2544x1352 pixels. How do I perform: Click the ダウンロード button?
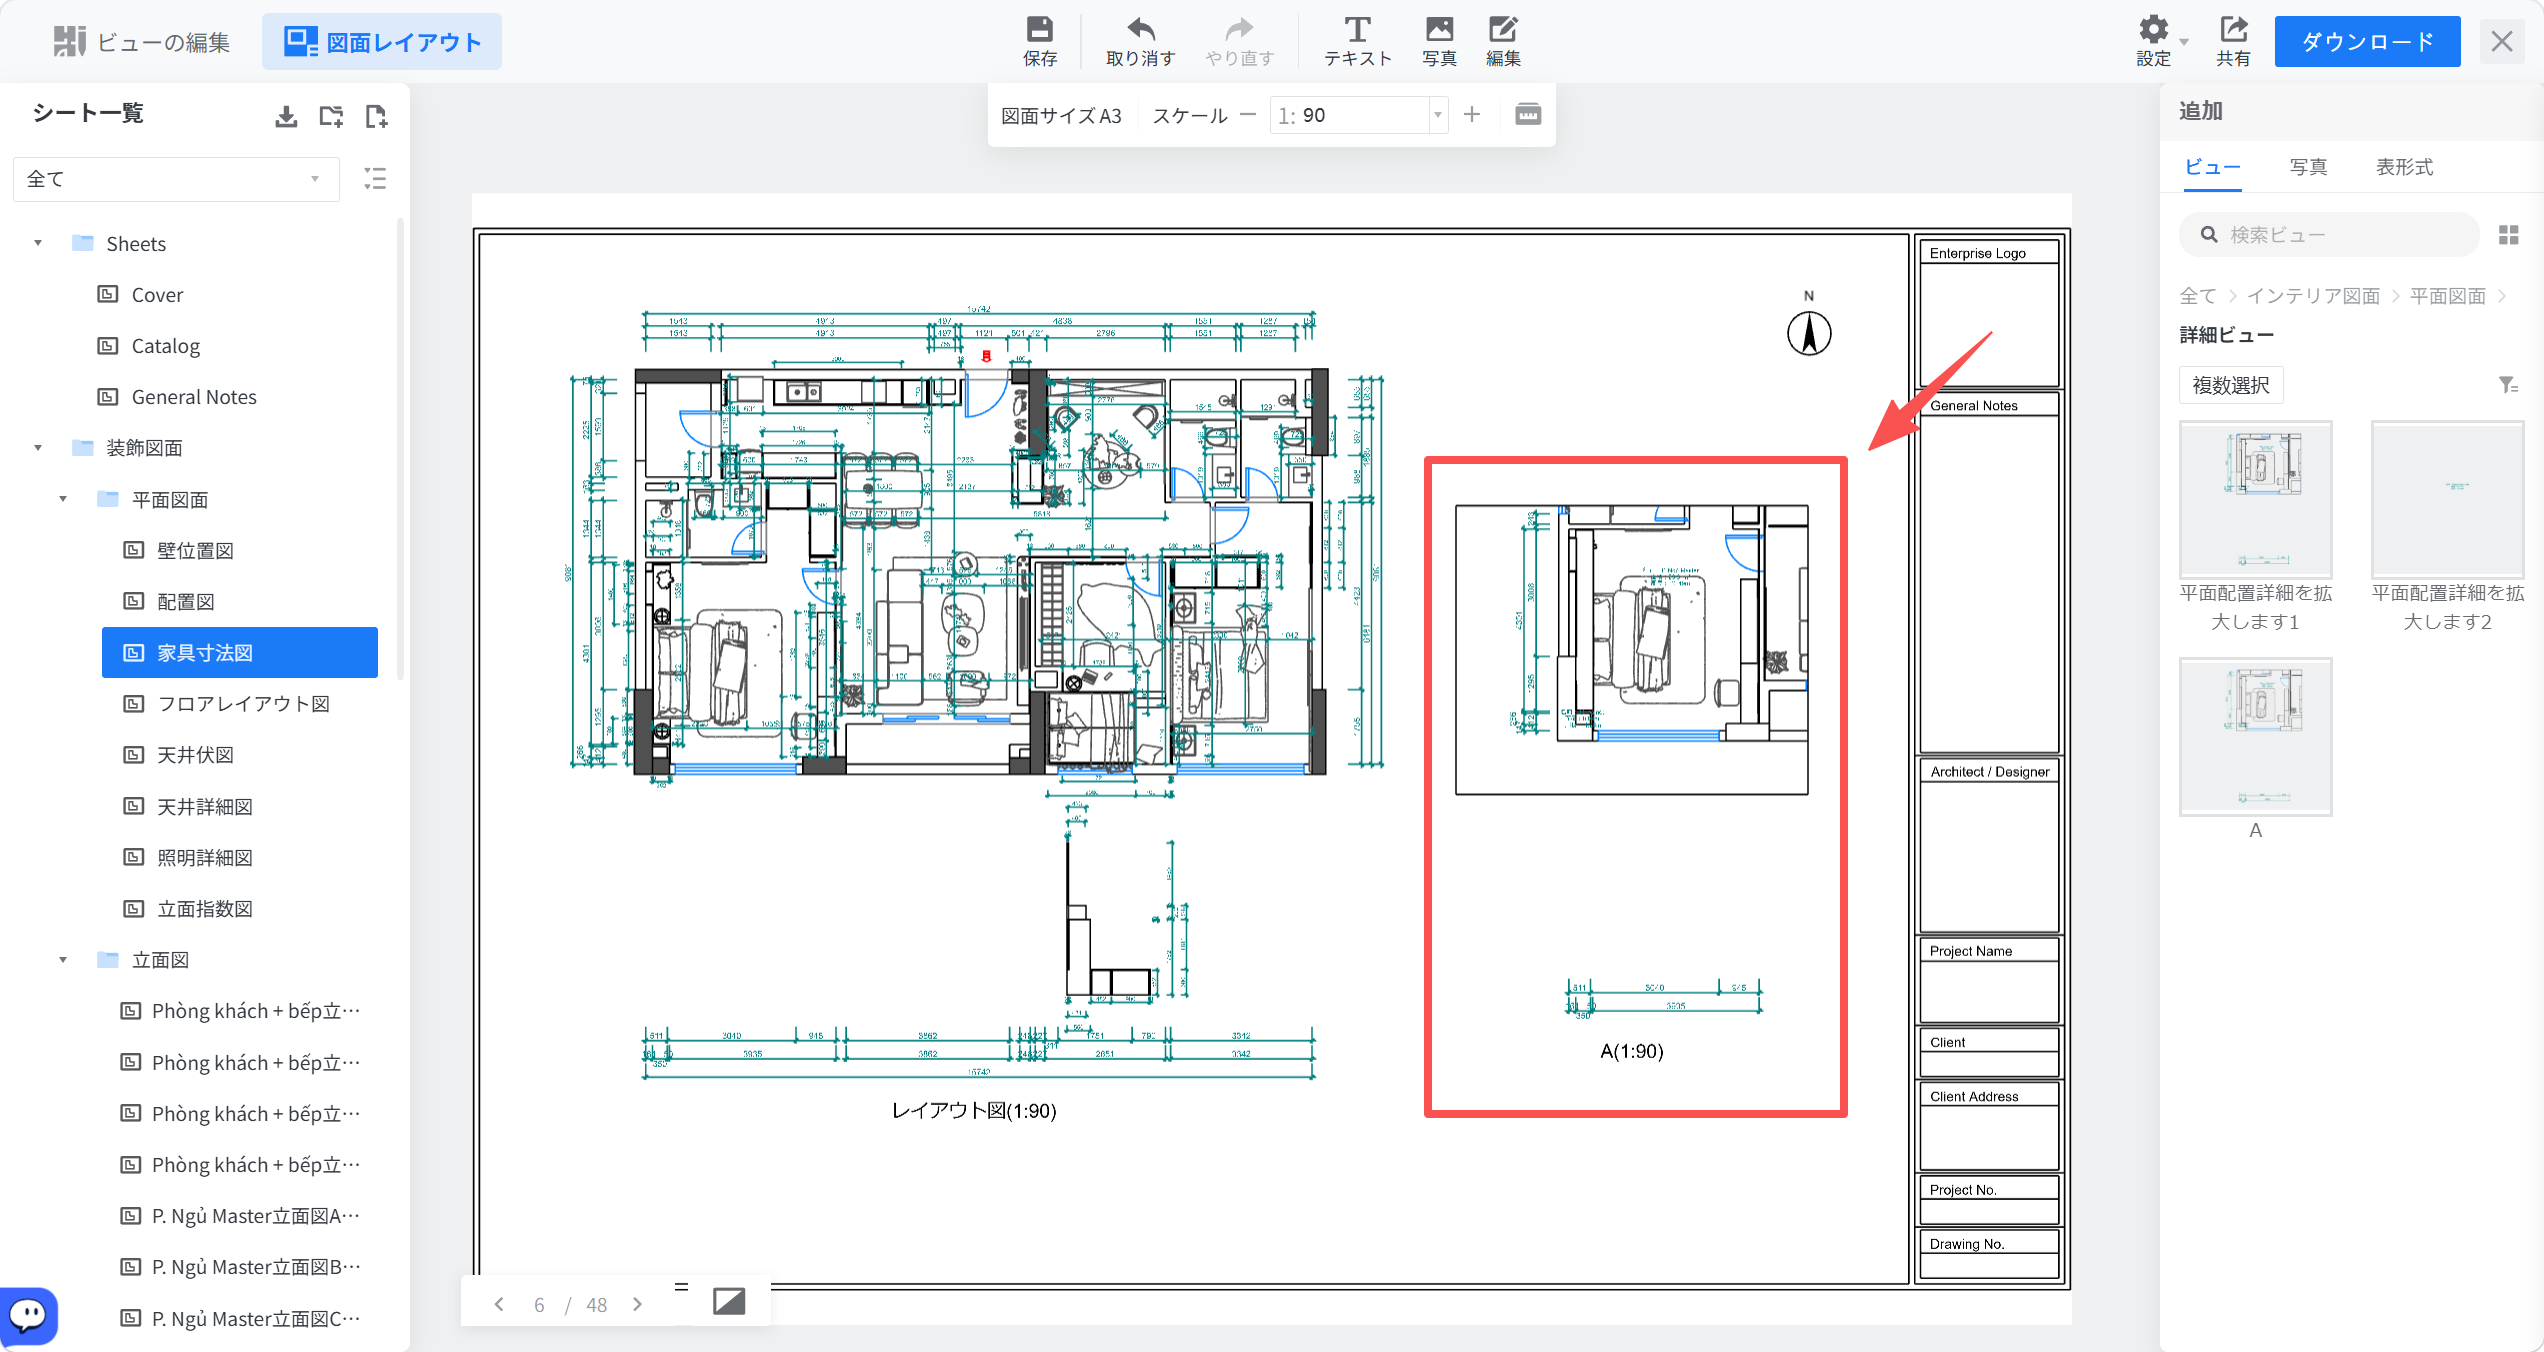(2367, 42)
